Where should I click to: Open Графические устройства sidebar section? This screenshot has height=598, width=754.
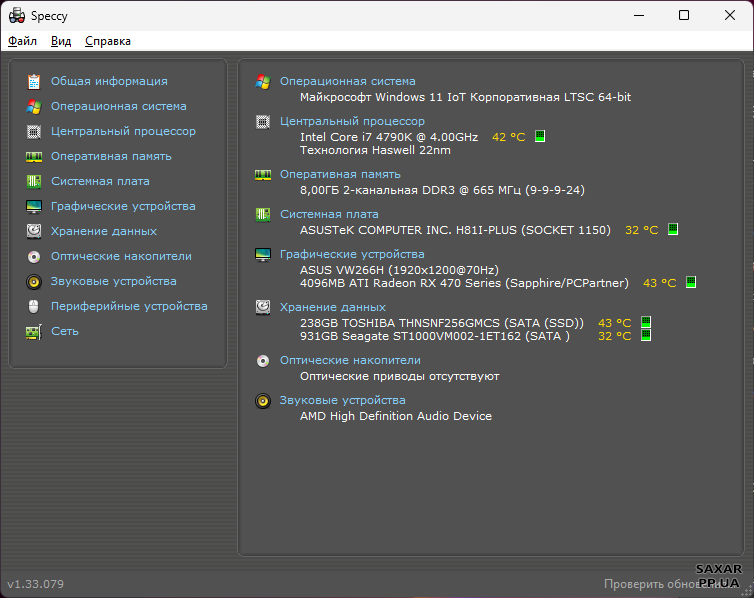point(123,206)
